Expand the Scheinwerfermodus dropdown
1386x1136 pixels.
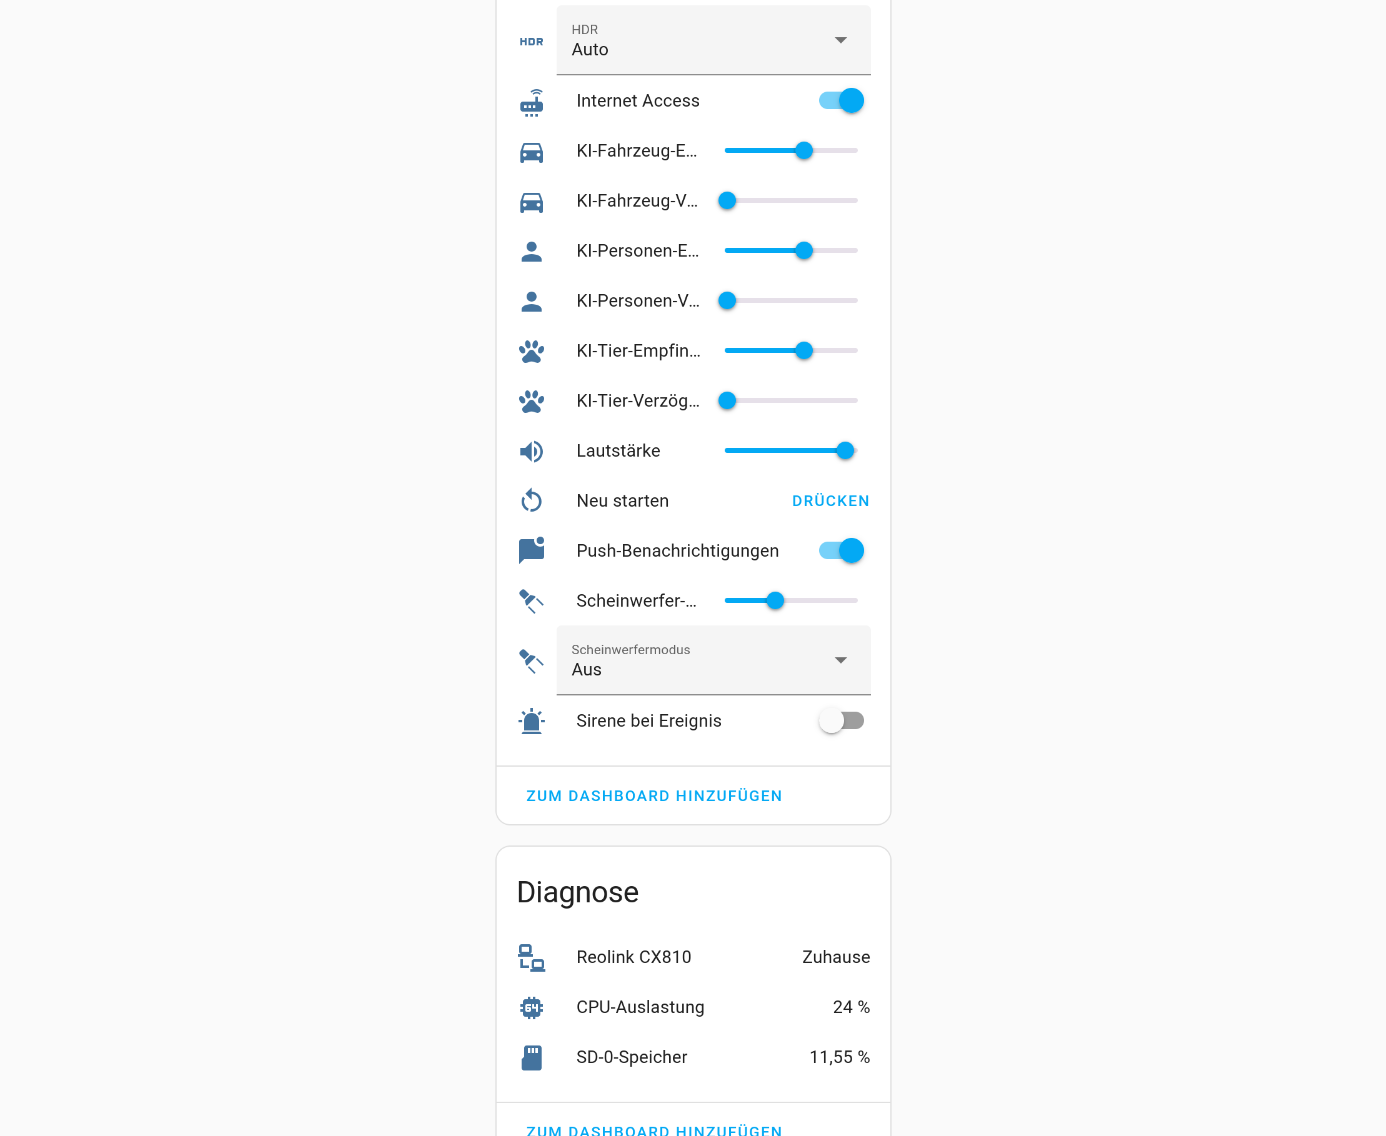tap(713, 661)
